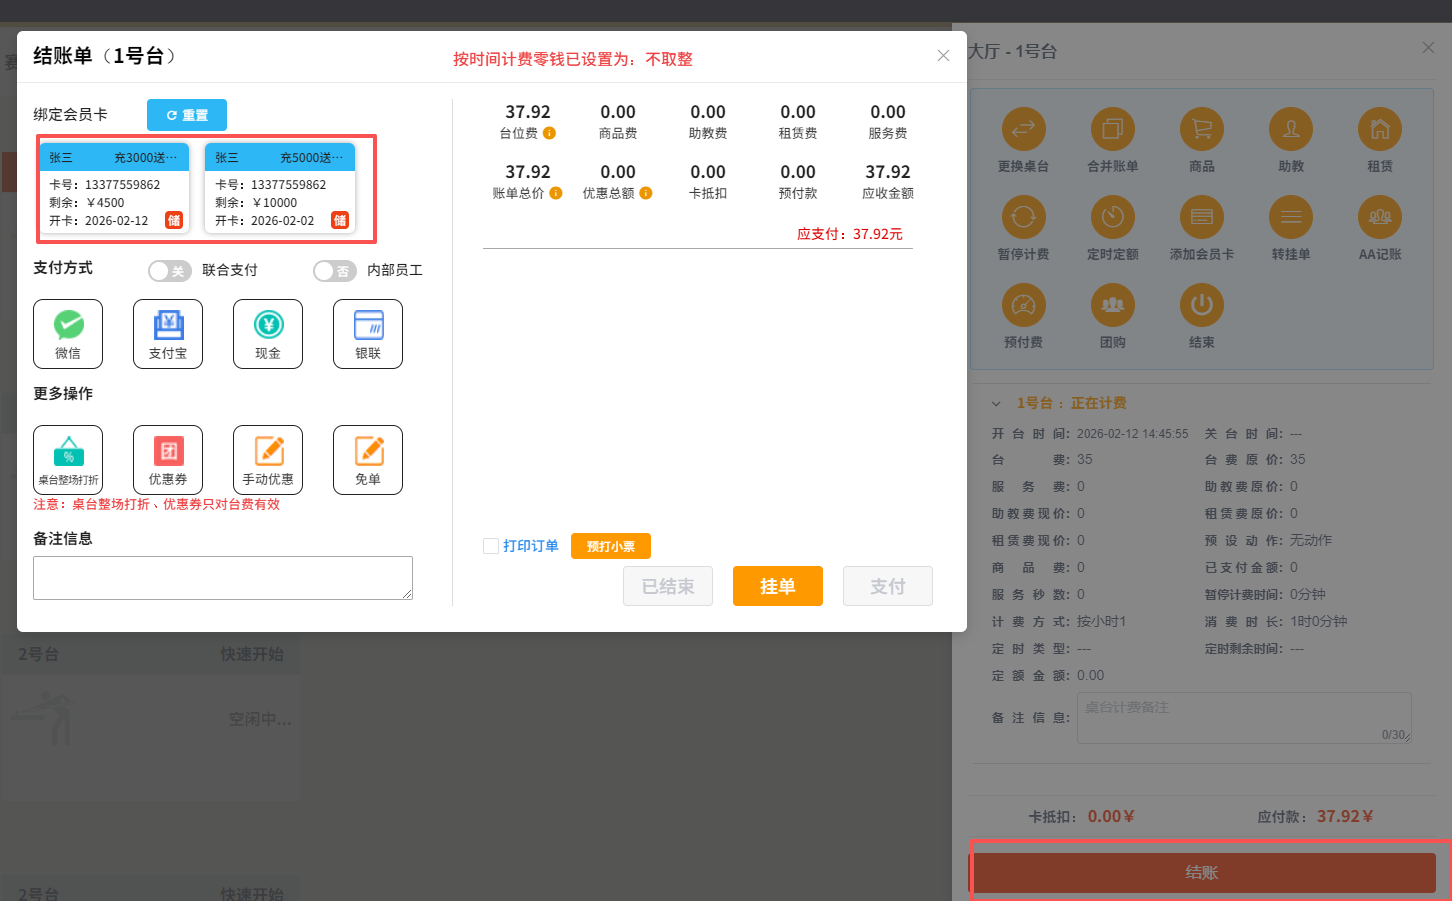1452x901 pixels.
Task: Pick cash (现金) payment icon
Action: (268, 333)
